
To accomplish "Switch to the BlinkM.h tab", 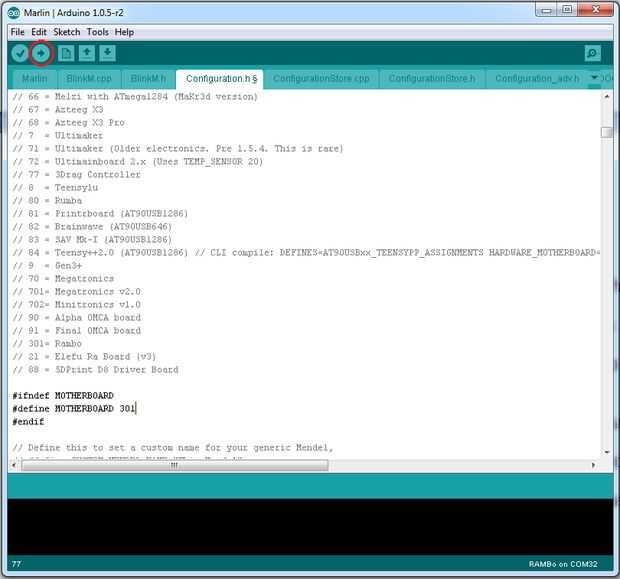I will coord(148,79).
